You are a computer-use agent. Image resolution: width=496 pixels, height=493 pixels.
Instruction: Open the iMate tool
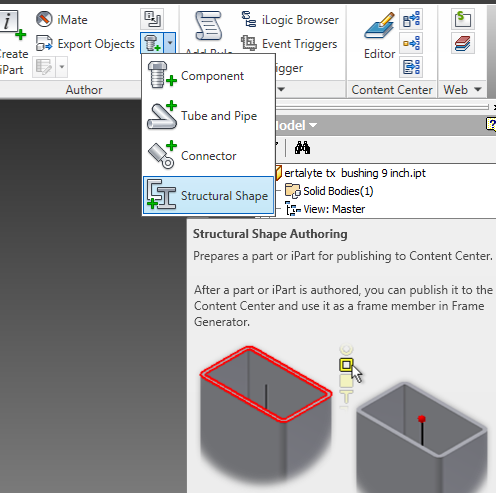pos(62,20)
